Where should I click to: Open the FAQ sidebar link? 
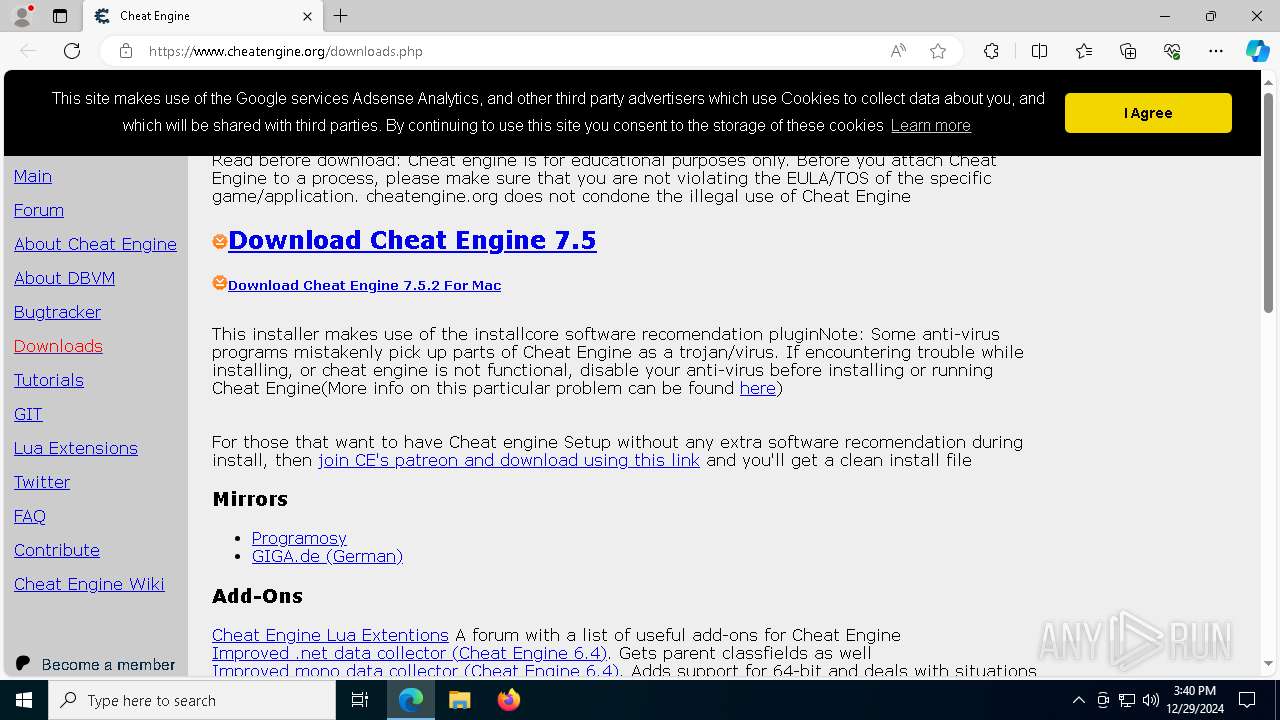coord(30,516)
